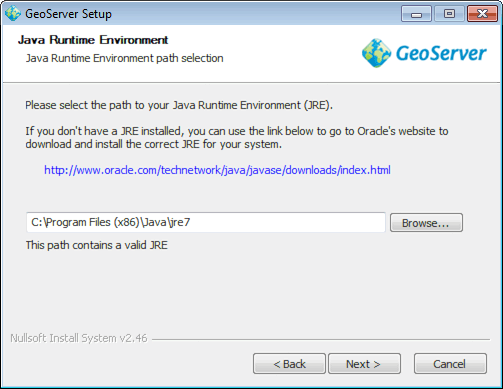Cancel the GeoServer installation
The height and width of the screenshot is (389, 503).
450,364
